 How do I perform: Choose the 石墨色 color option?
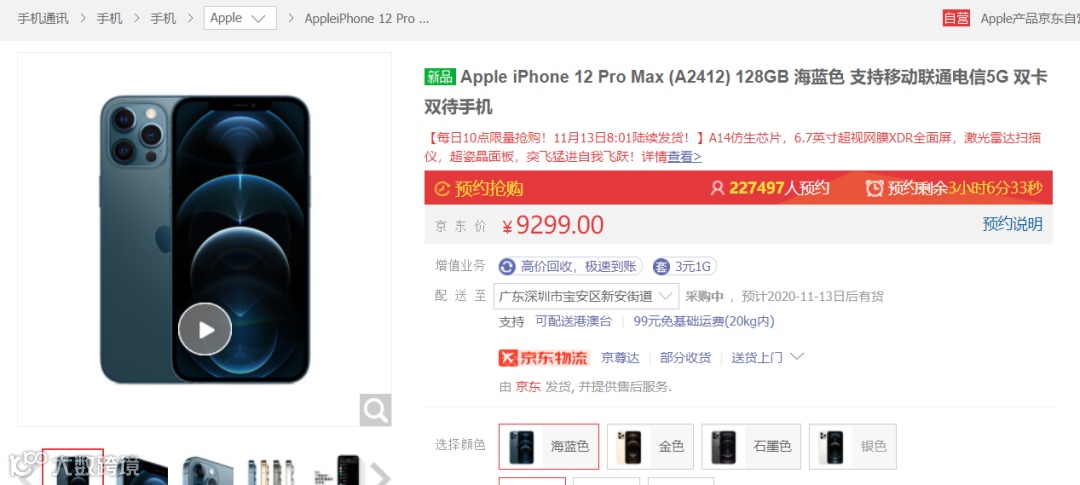751,446
